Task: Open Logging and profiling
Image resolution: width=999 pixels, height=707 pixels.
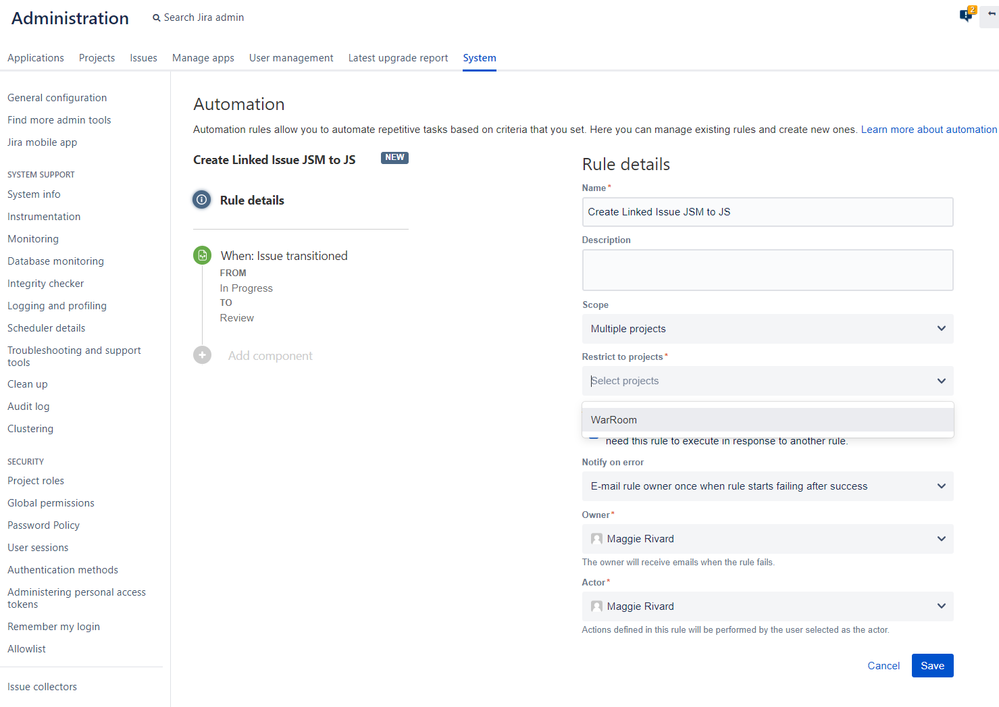Action: 57,306
